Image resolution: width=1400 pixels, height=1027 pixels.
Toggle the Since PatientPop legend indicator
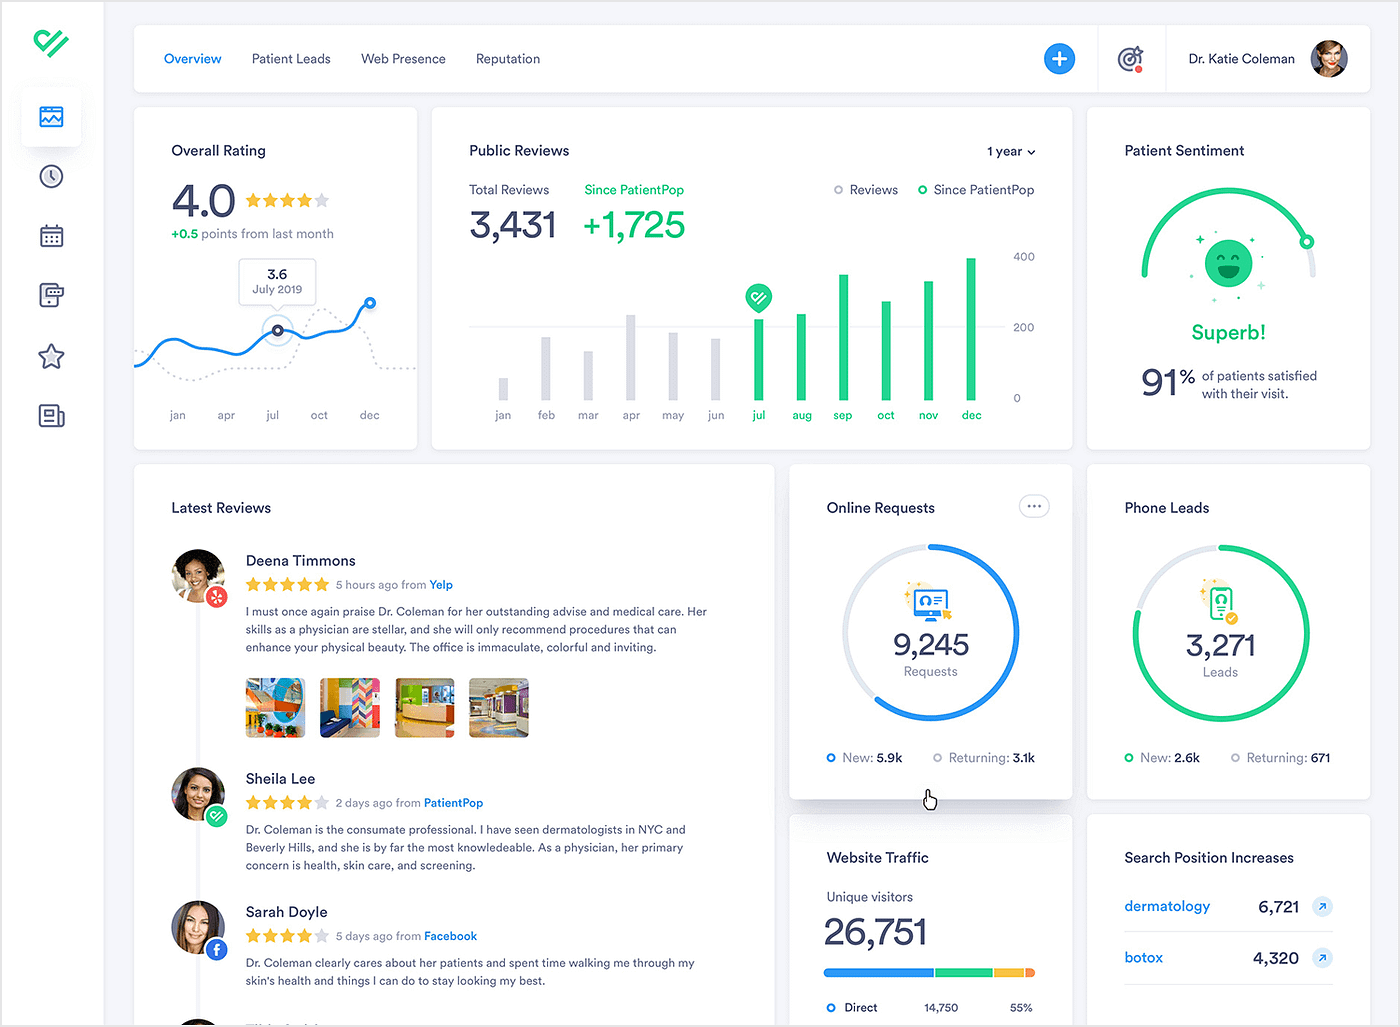coord(975,189)
